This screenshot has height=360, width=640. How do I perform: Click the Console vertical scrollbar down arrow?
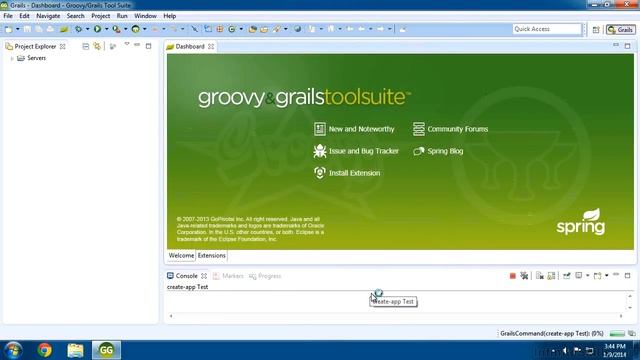[630, 308]
